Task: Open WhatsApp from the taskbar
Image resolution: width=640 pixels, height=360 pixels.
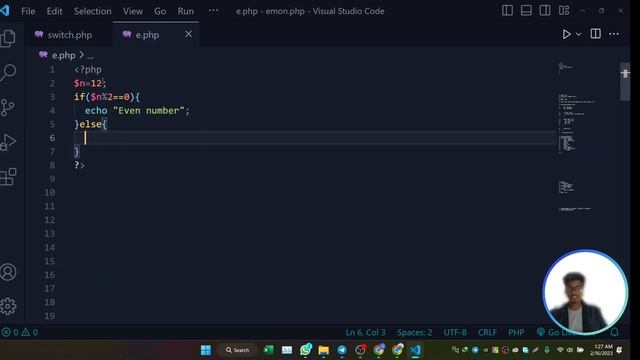Action: click(306, 350)
